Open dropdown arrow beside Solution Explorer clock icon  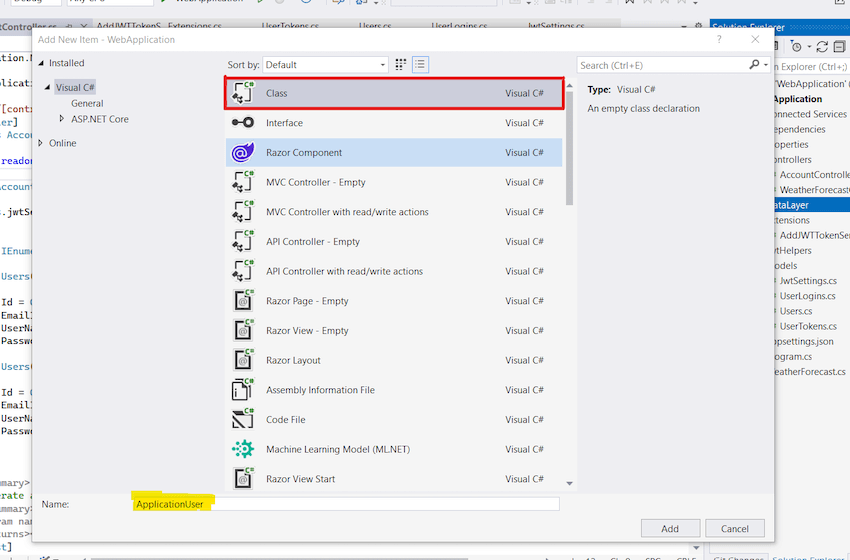(809, 47)
